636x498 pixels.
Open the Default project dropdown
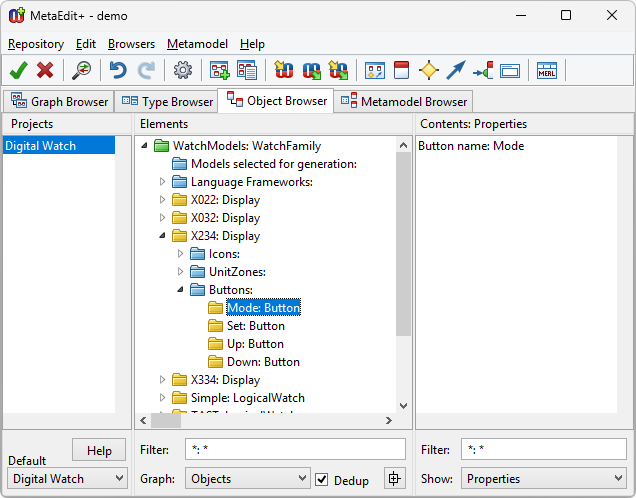(x=67, y=479)
